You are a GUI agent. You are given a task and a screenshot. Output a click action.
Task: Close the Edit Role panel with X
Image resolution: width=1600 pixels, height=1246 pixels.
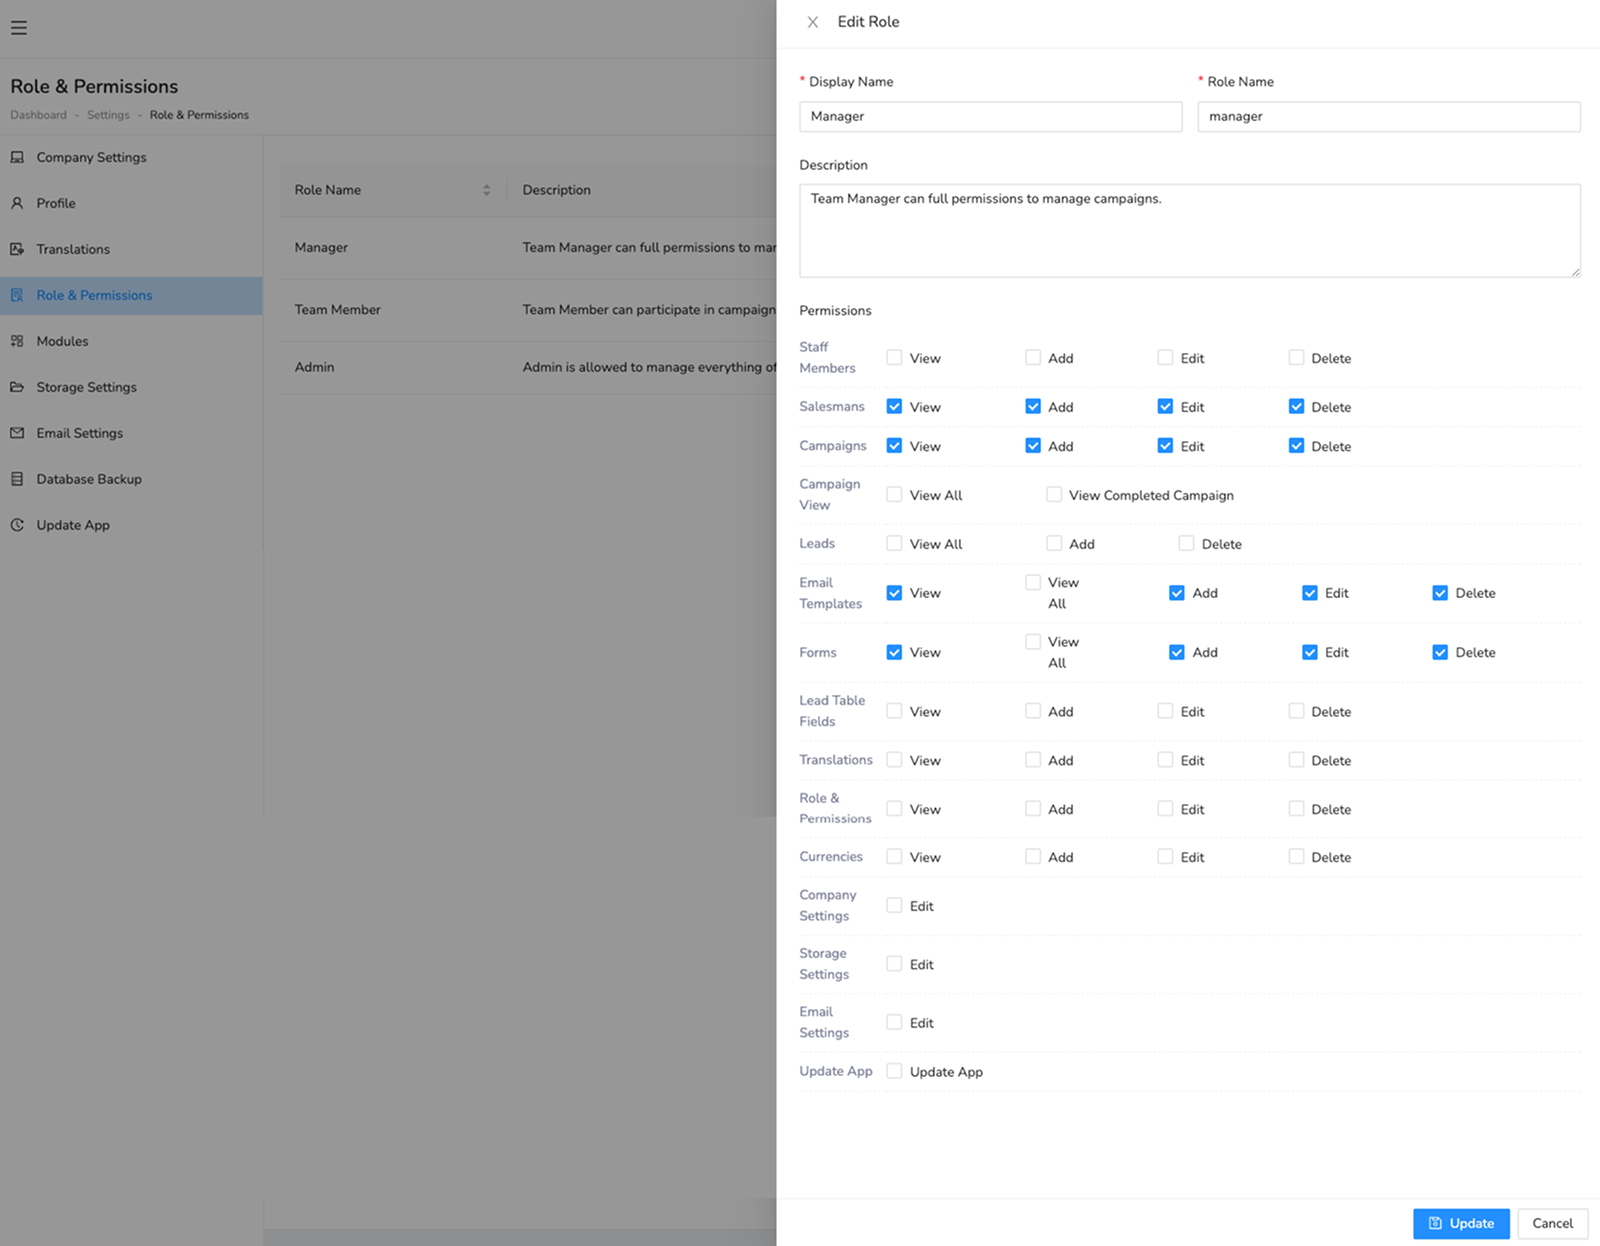tap(813, 22)
